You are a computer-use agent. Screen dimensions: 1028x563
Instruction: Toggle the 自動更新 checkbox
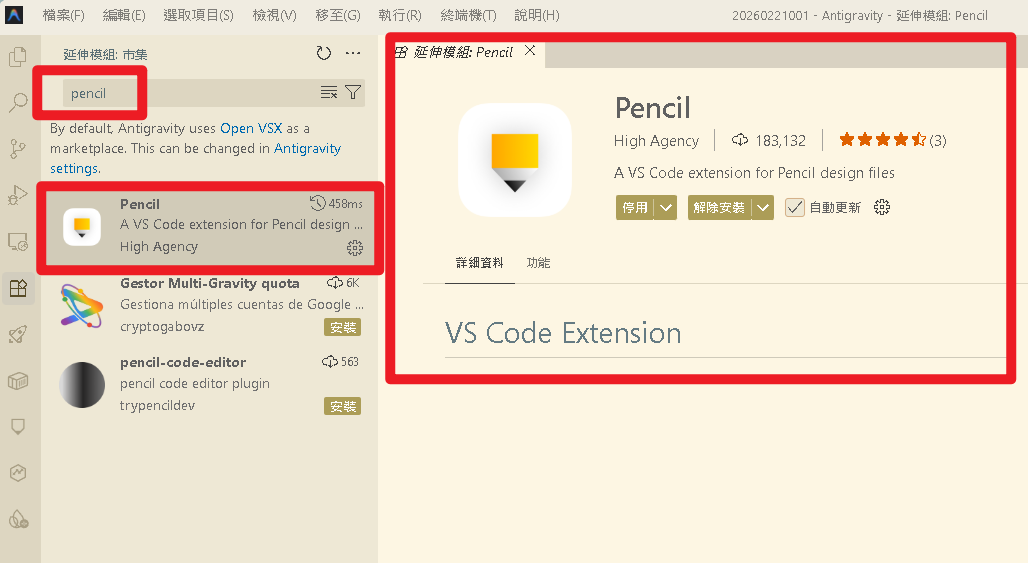coord(795,207)
